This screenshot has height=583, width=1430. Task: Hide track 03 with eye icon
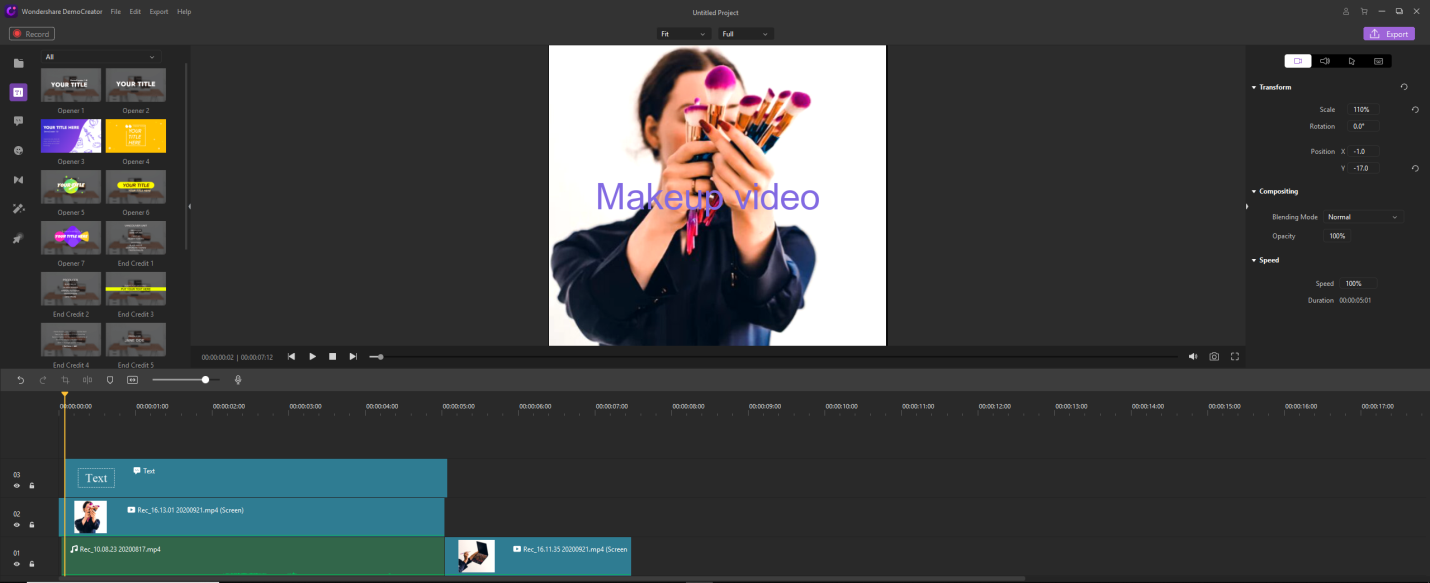pyautogui.click(x=17, y=486)
